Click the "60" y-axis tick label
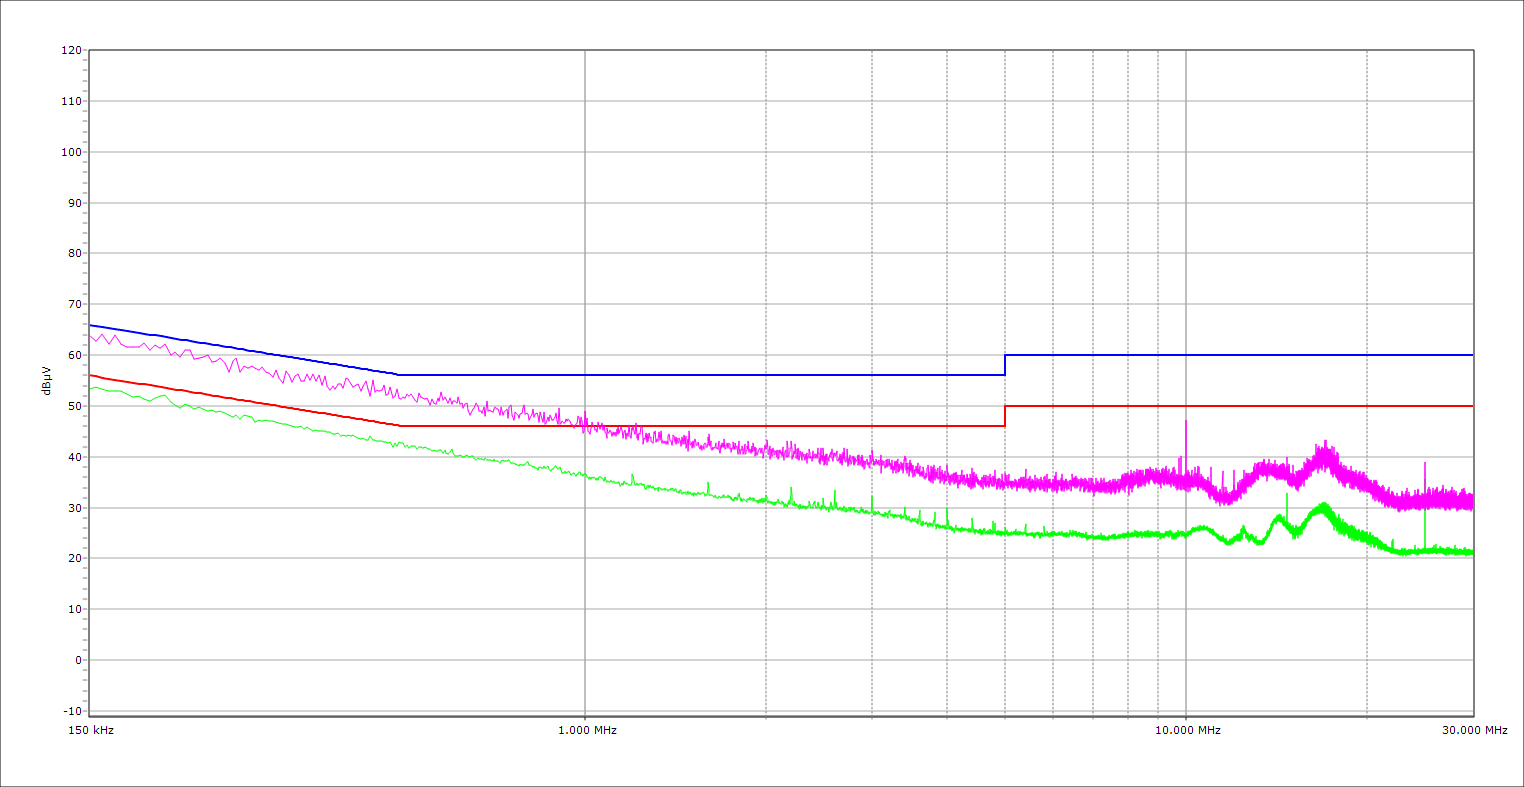This screenshot has height=787, width=1524. (73, 355)
